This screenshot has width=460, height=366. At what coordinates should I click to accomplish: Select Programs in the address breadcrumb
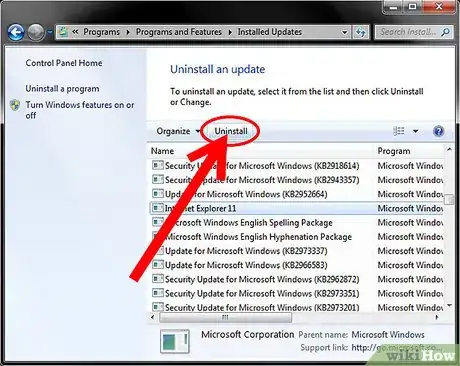[x=101, y=32]
